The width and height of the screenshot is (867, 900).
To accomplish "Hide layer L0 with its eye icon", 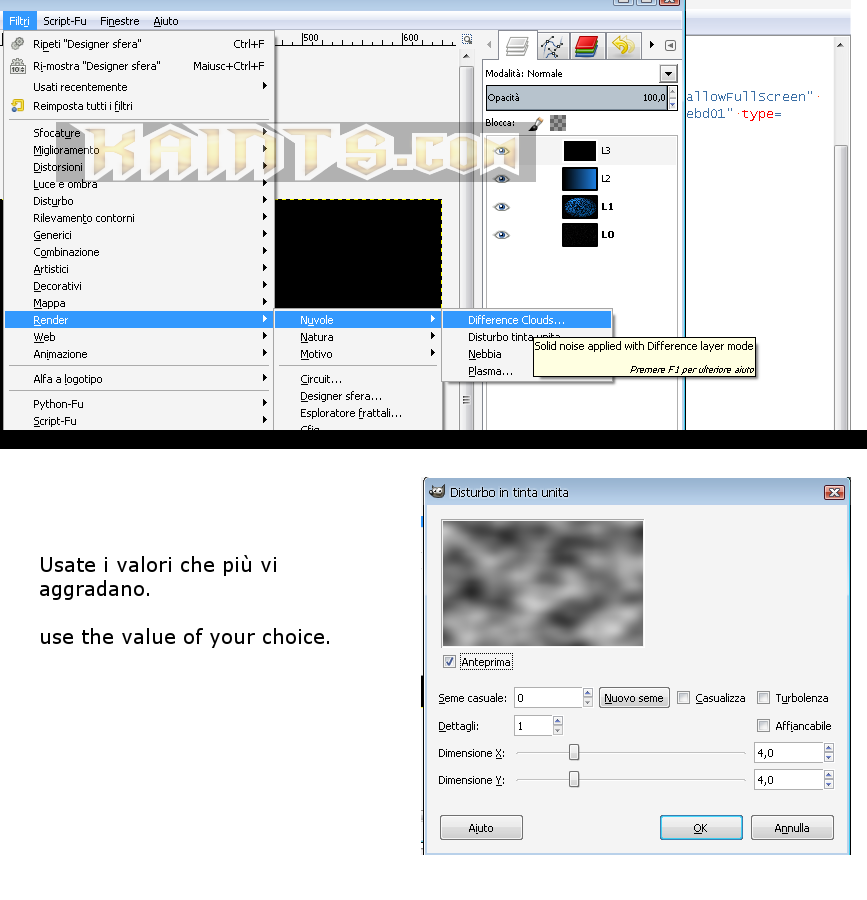I will 501,235.
